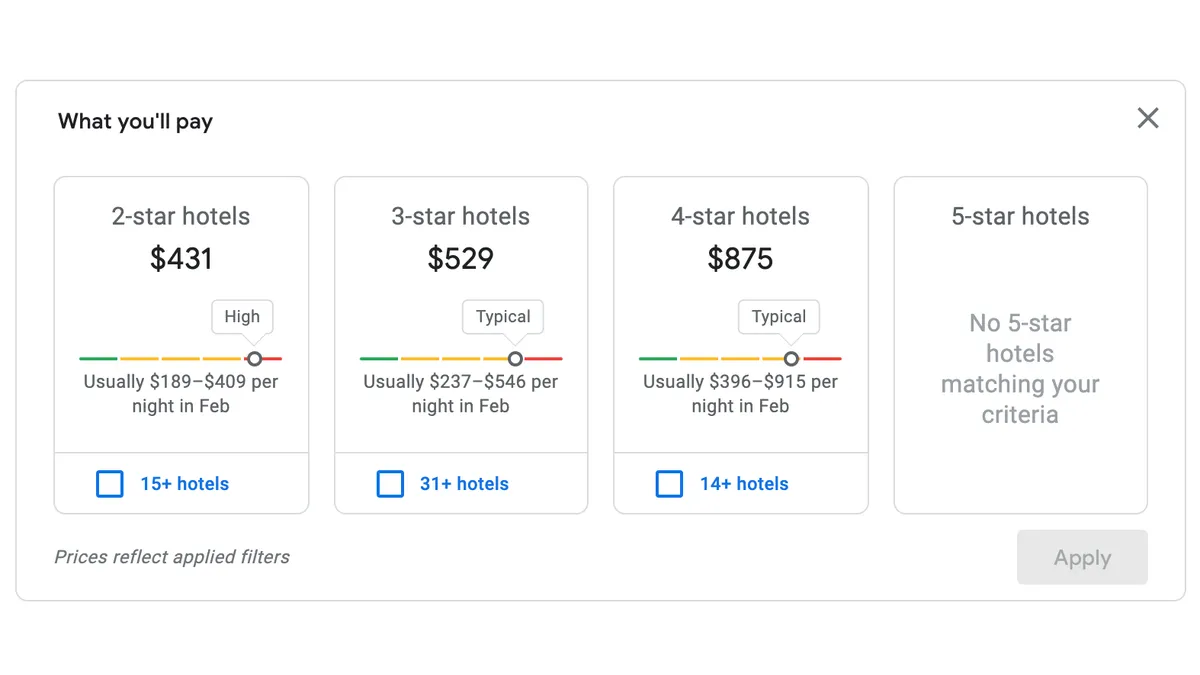Click the 2-star price indicator circle
1200x675 pixels.
click(254, 358)
